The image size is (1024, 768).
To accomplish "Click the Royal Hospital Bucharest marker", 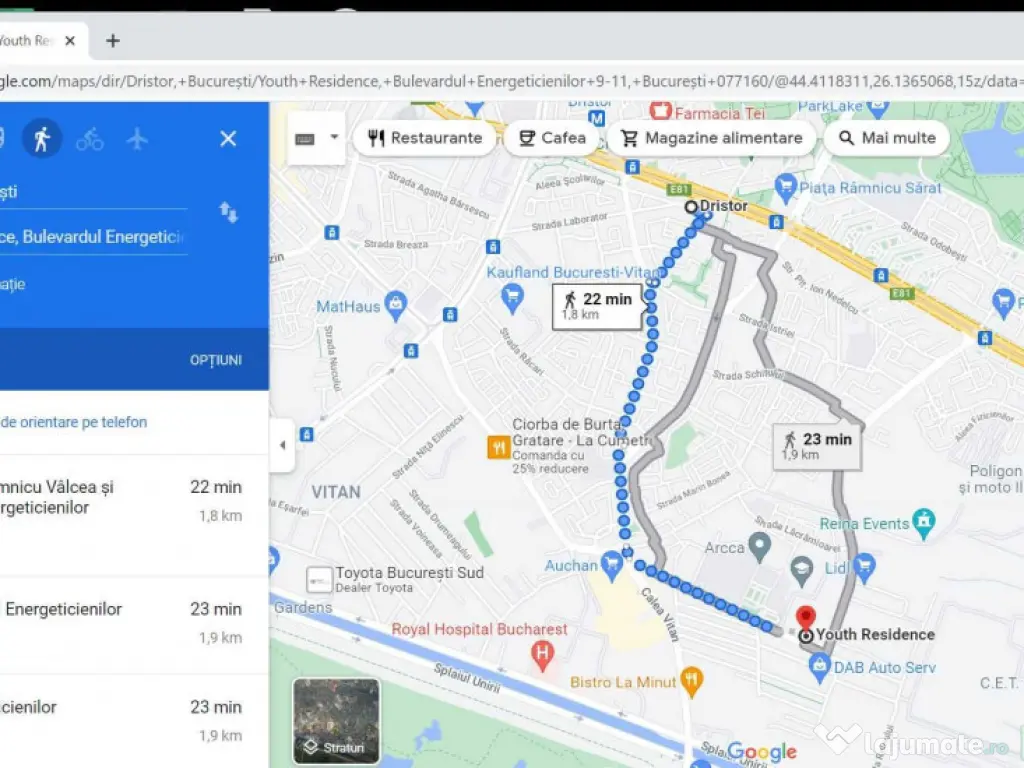I will click(542, 655).
